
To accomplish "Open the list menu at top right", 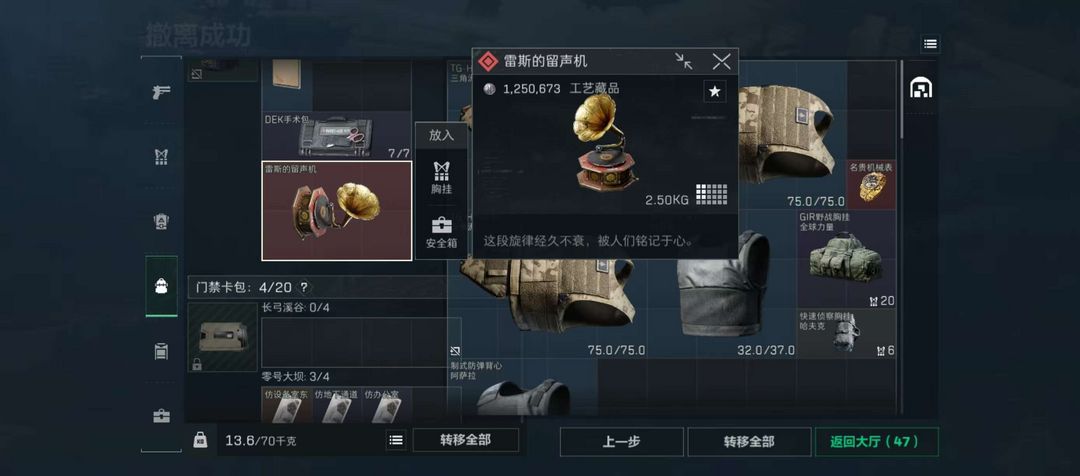I will pyautogui.click(x=930, y=44).
